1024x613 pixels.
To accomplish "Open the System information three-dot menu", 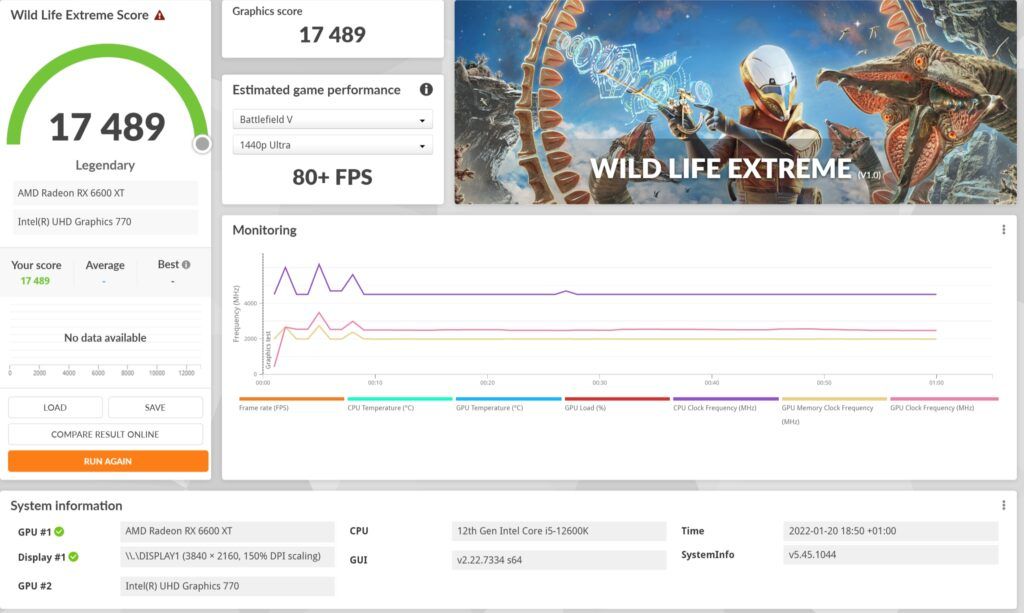I will tap(1004, 505).
